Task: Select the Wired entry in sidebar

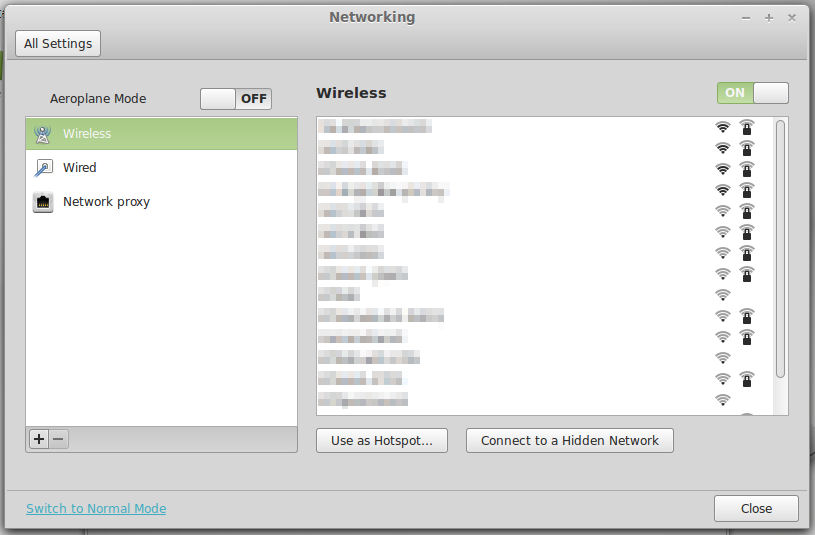Action: (161, 168)
